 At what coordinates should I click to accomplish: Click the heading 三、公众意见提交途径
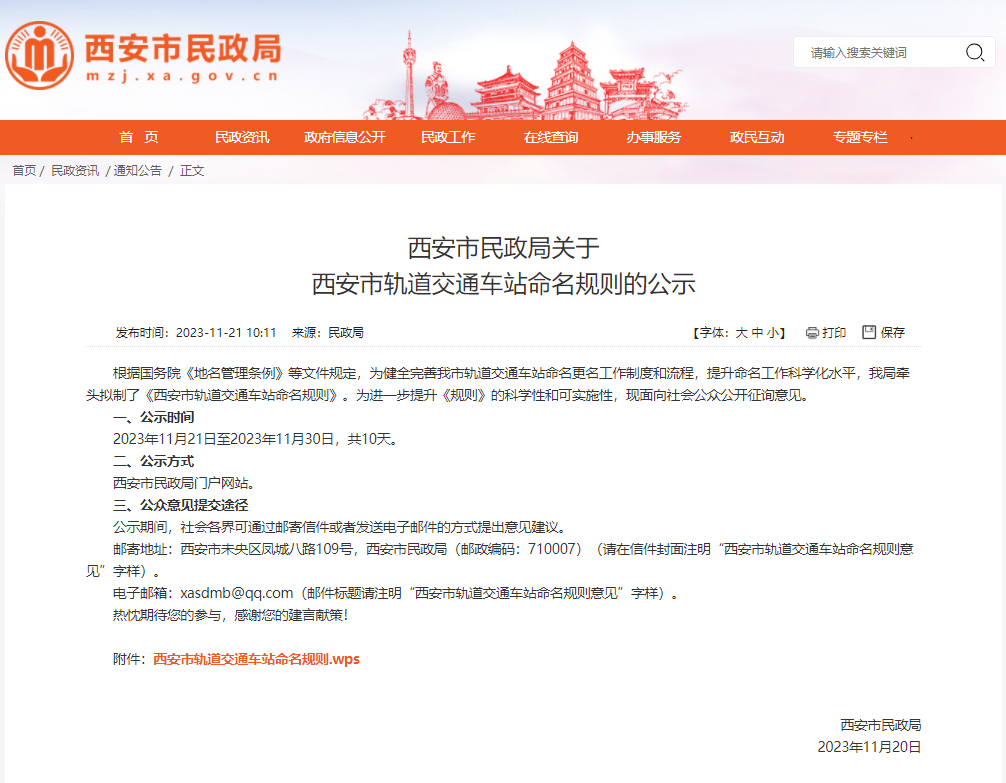point(180,505)
